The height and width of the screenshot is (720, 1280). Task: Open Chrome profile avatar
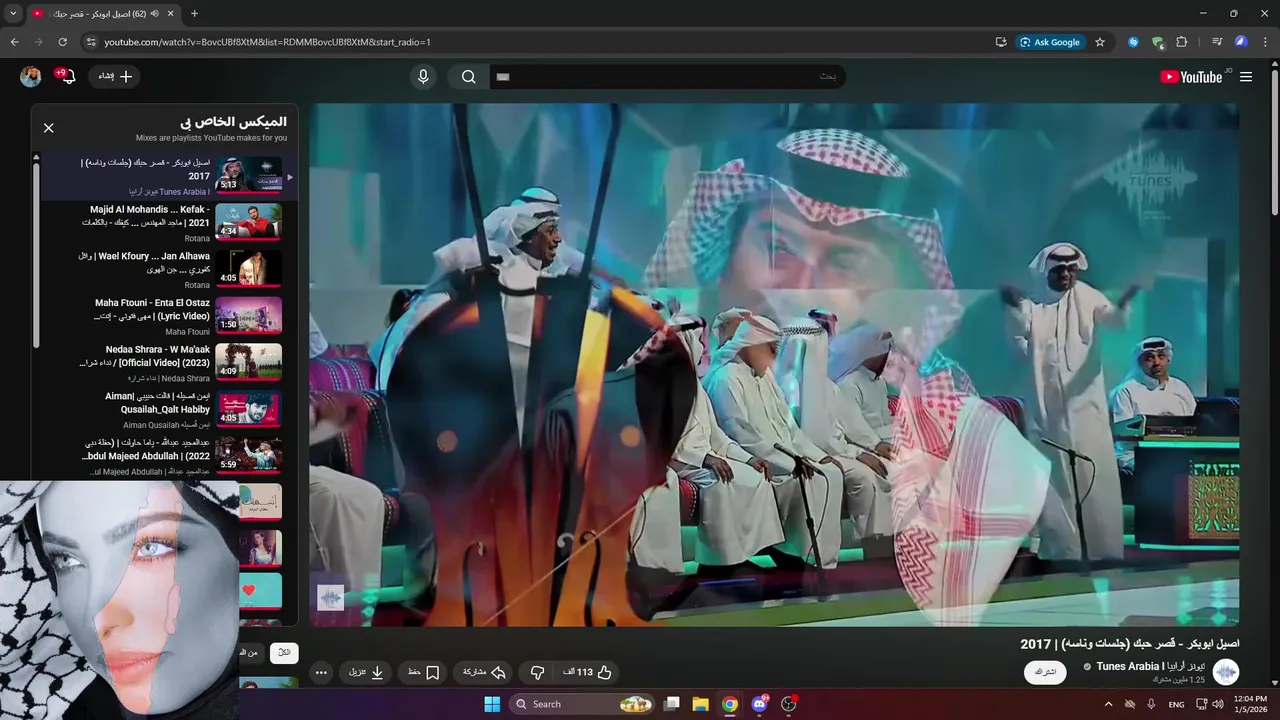click(x=1241, y=42)
